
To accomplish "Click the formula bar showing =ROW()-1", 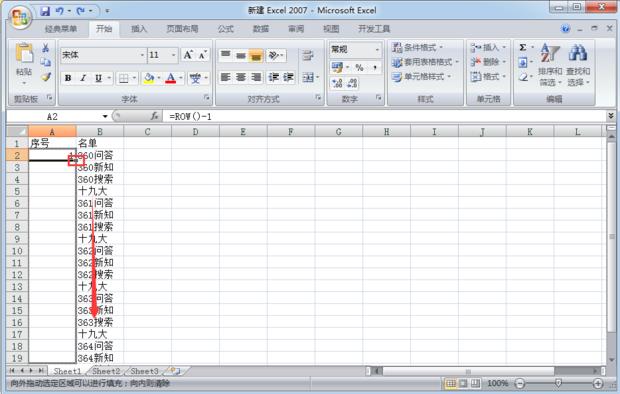I will click(x=384, y=116).
